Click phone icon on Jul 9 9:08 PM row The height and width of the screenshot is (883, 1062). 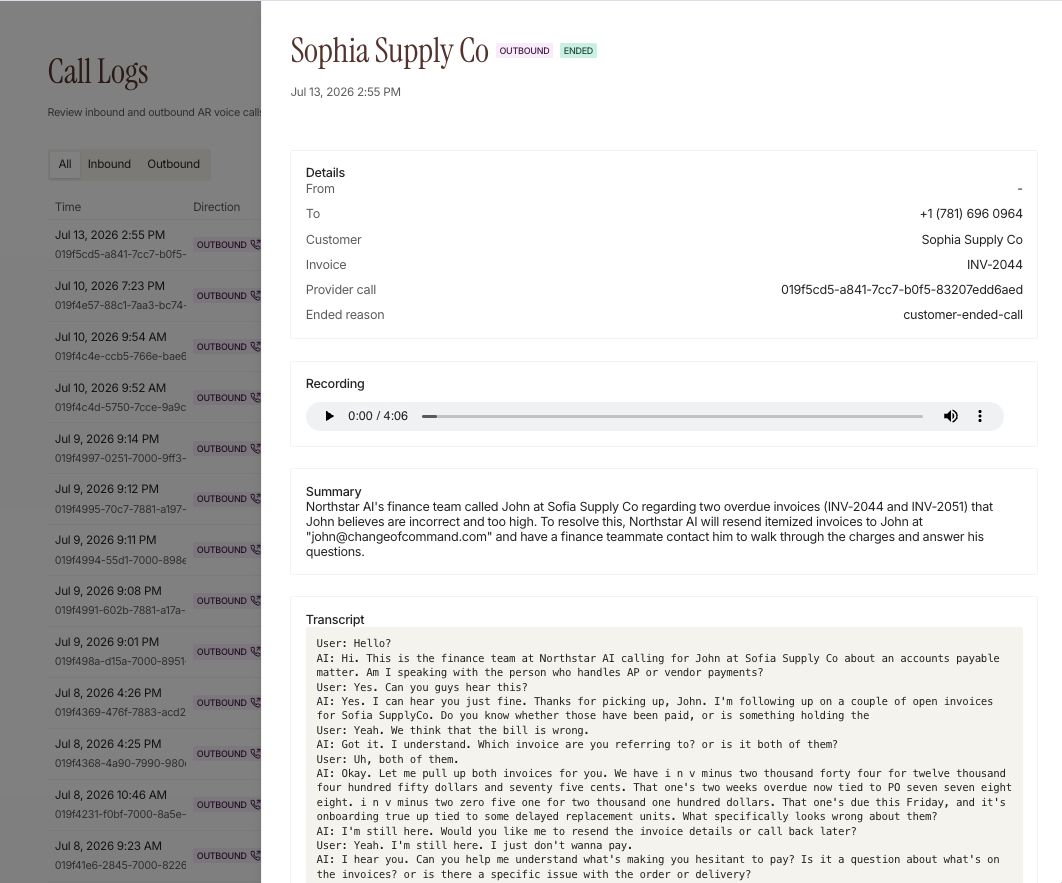[x=255, y=601]
